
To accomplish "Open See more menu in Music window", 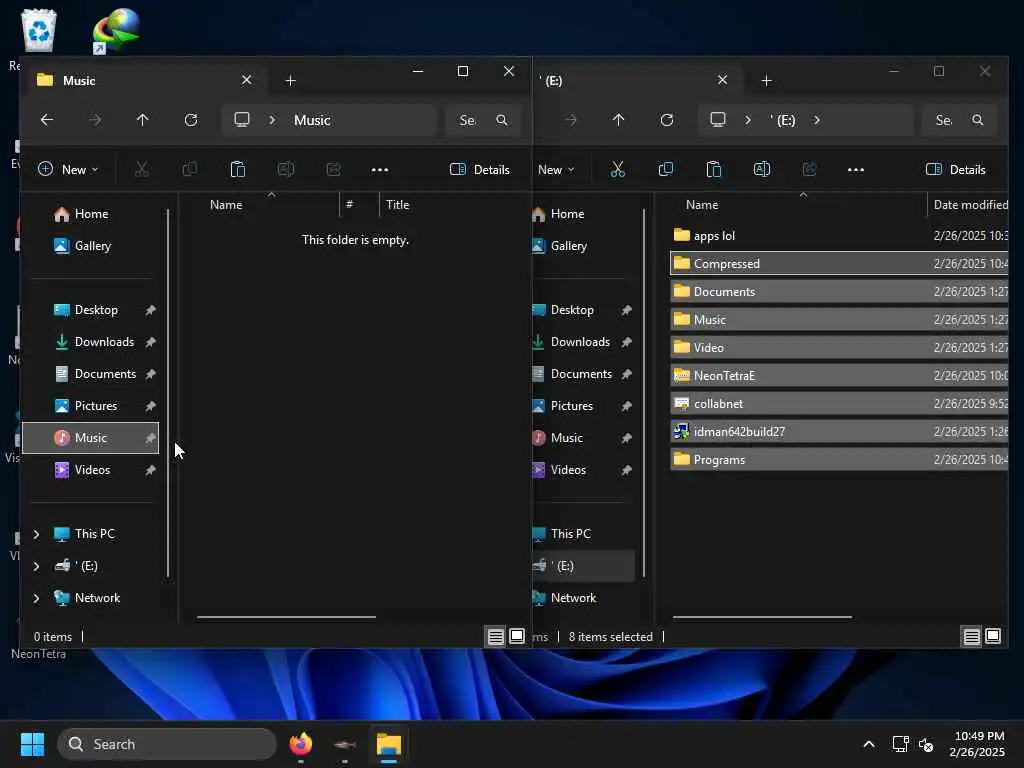I will (x=379, y=170).
